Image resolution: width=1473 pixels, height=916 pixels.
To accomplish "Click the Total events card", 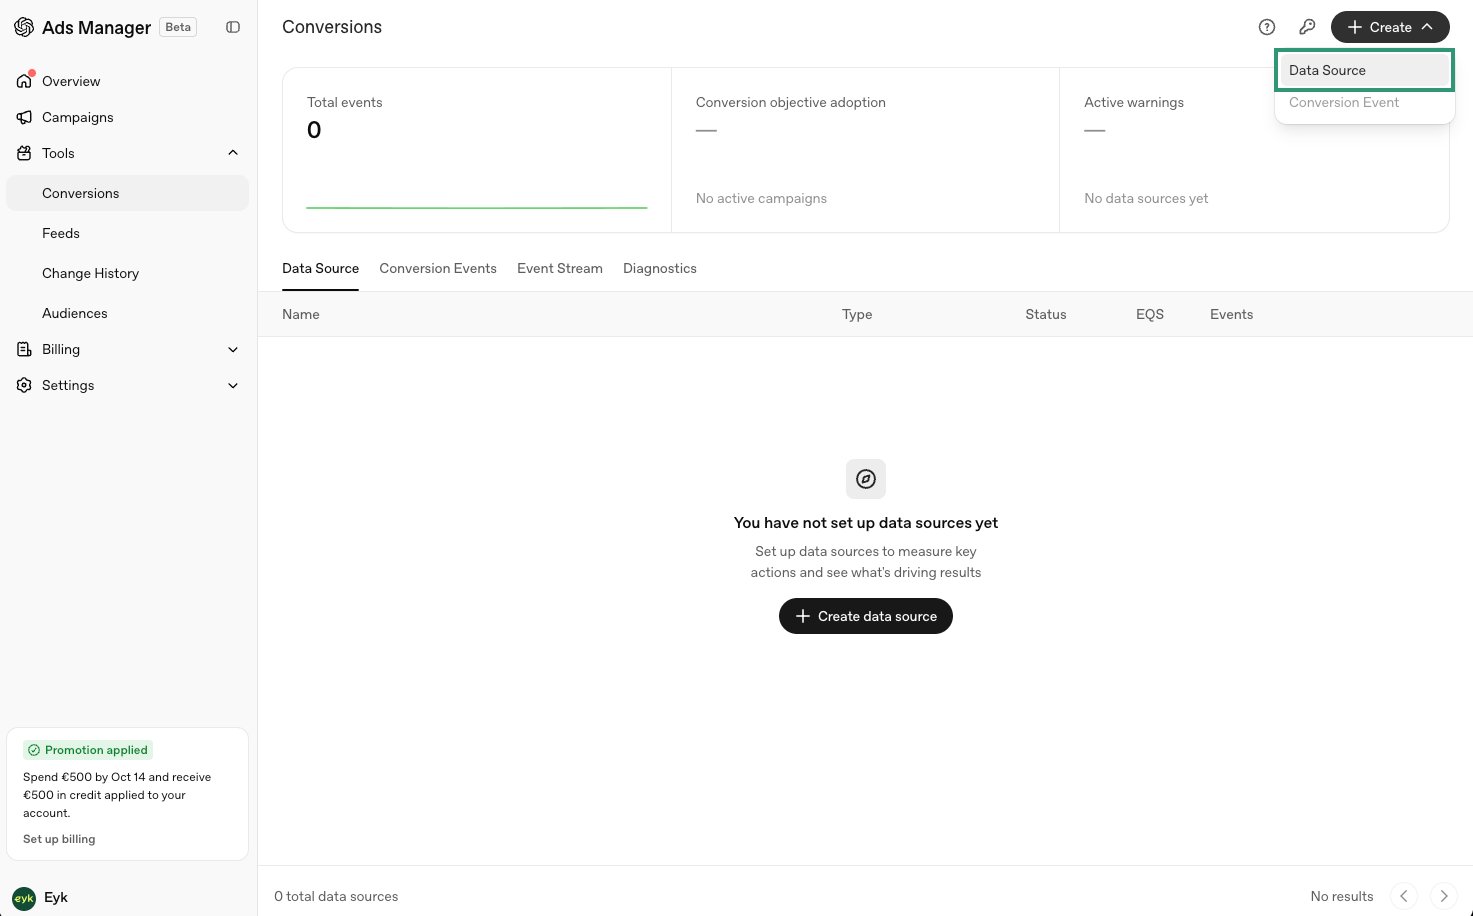I will click(477, 150).
